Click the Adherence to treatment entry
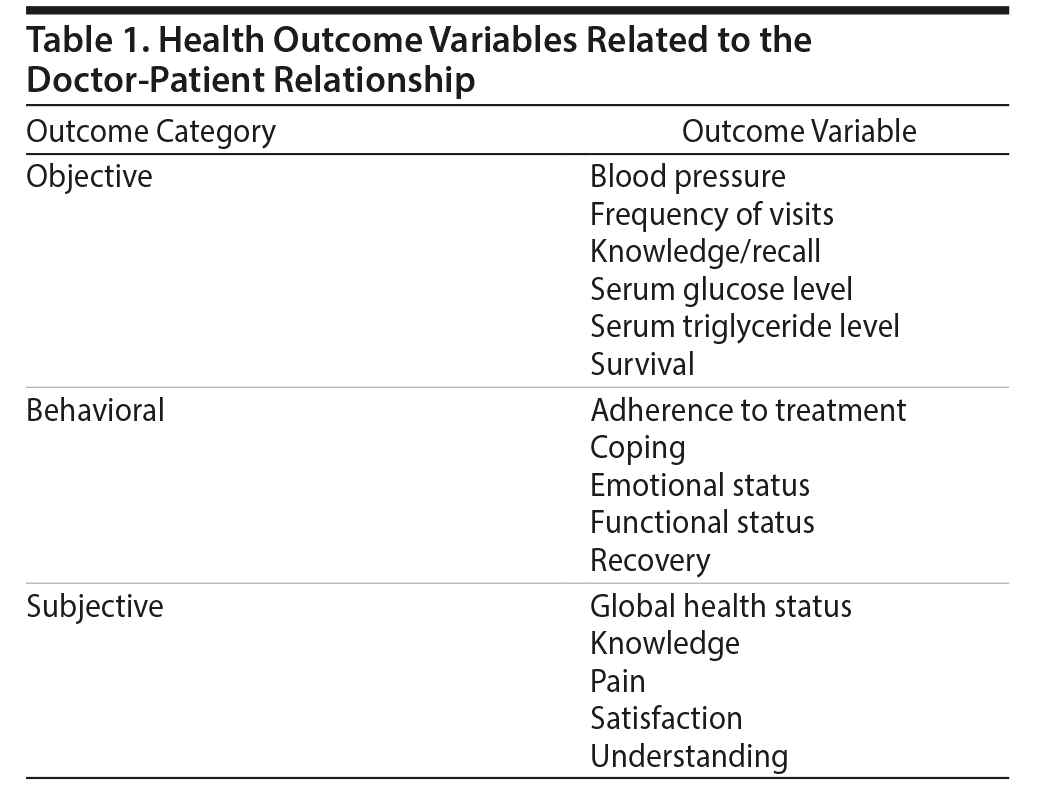Viewport: 1044px width, 796px height. click(748, 410)
